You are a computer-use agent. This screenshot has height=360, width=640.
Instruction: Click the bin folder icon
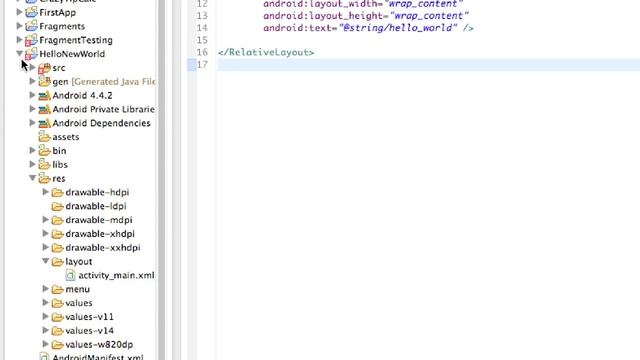point(44,151)
